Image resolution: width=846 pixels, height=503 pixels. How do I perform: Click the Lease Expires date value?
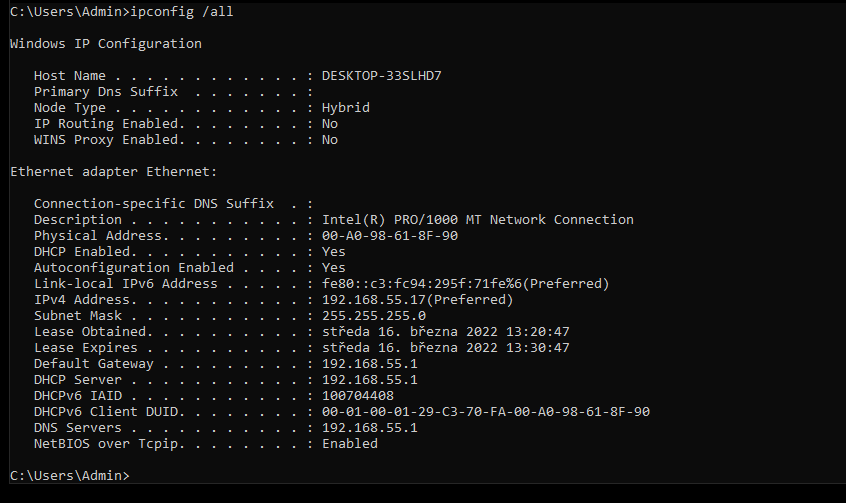(445, 347)
